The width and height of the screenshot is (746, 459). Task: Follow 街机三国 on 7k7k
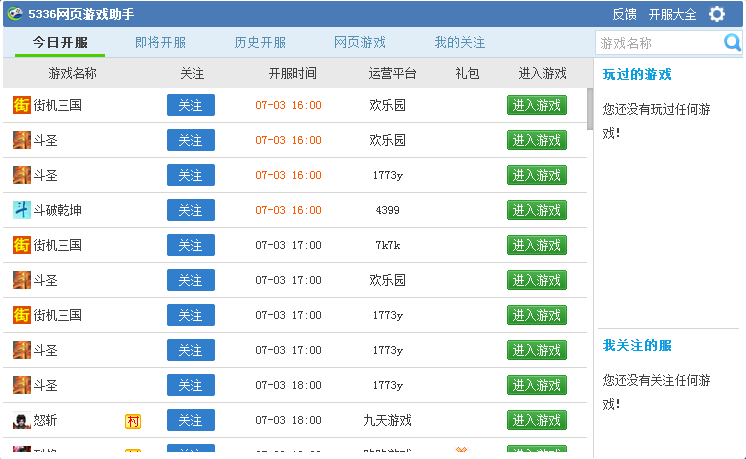click(x=191, y=245)
